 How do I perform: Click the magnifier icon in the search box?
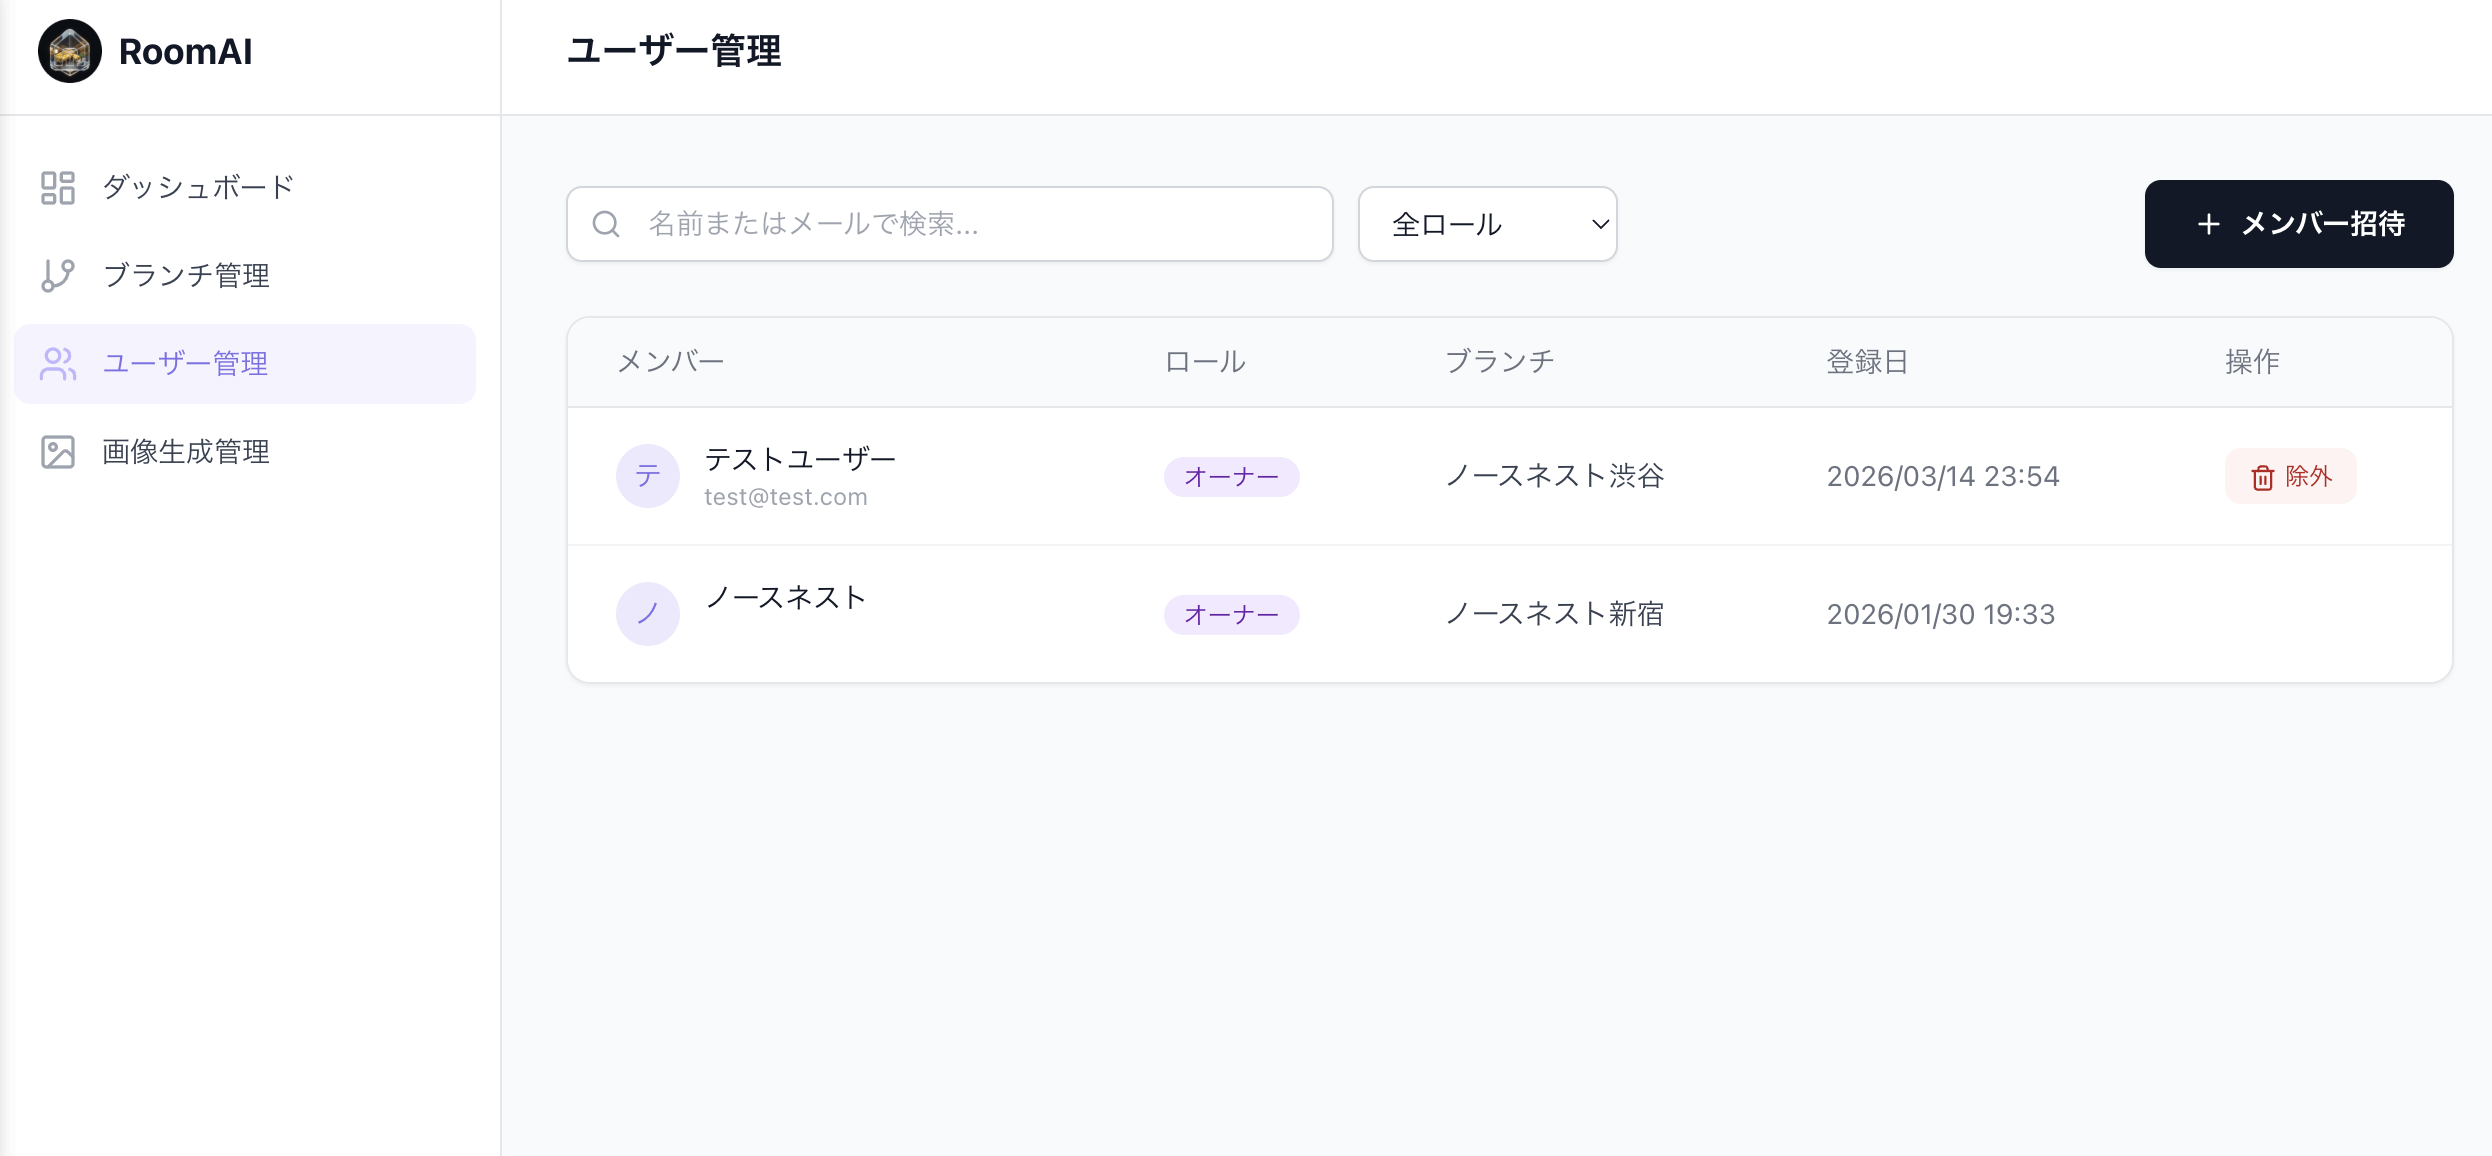pyautogui.click(x=605, y=223)
